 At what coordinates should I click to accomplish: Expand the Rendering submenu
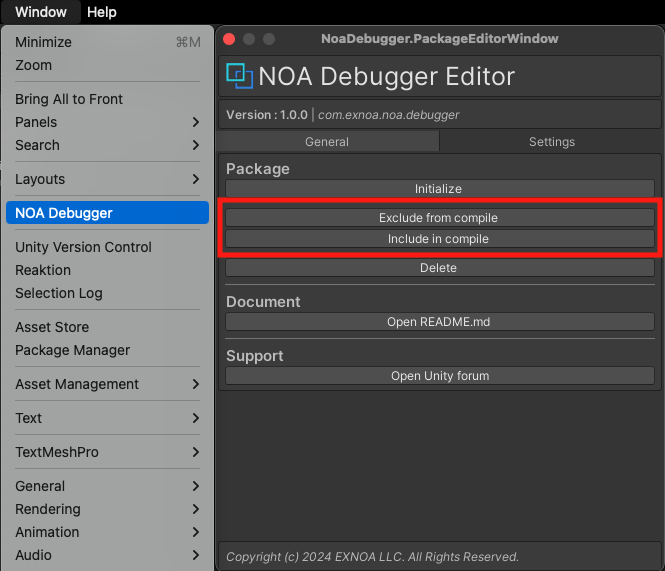pos(108,509)
